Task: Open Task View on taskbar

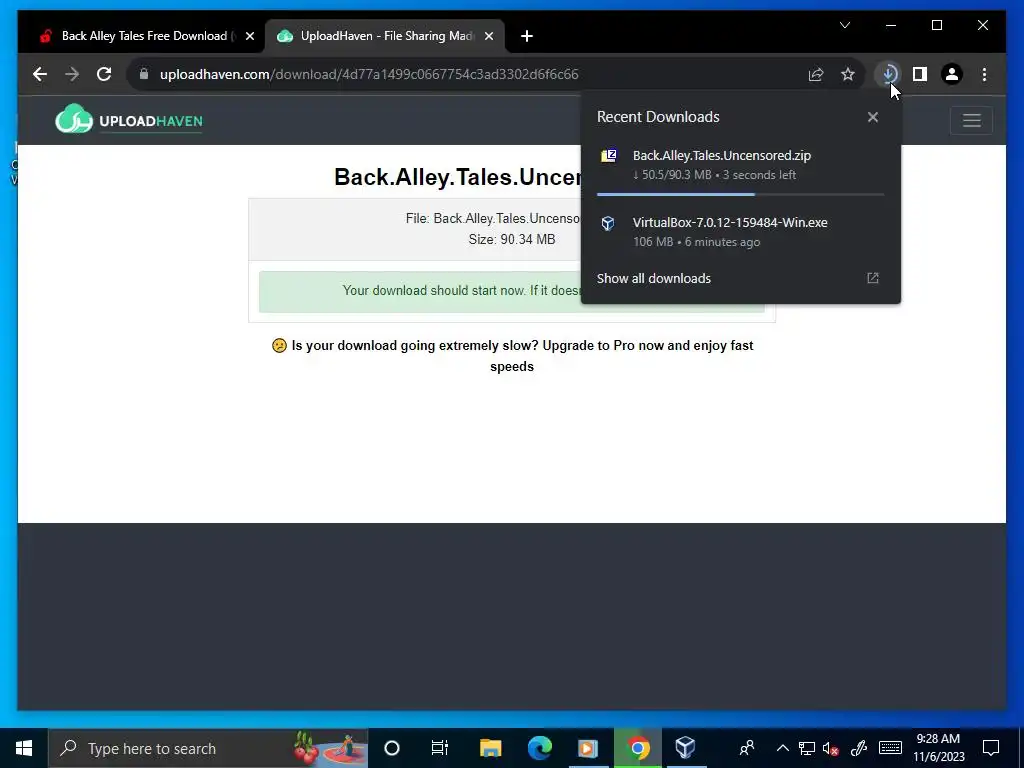Action: point(440,748)
